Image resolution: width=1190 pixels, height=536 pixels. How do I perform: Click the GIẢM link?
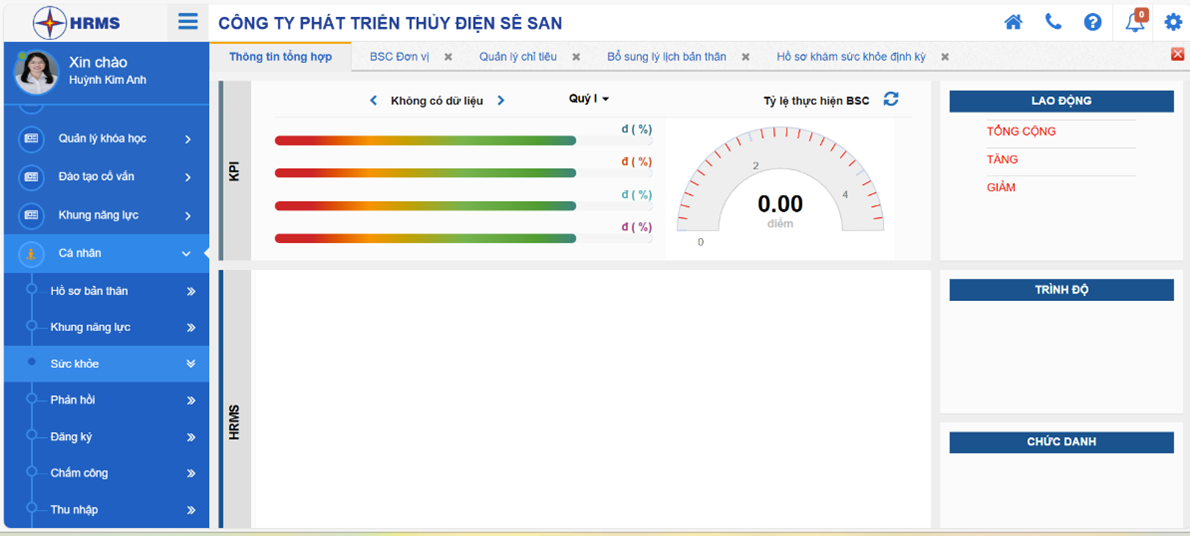[1001, 188]
